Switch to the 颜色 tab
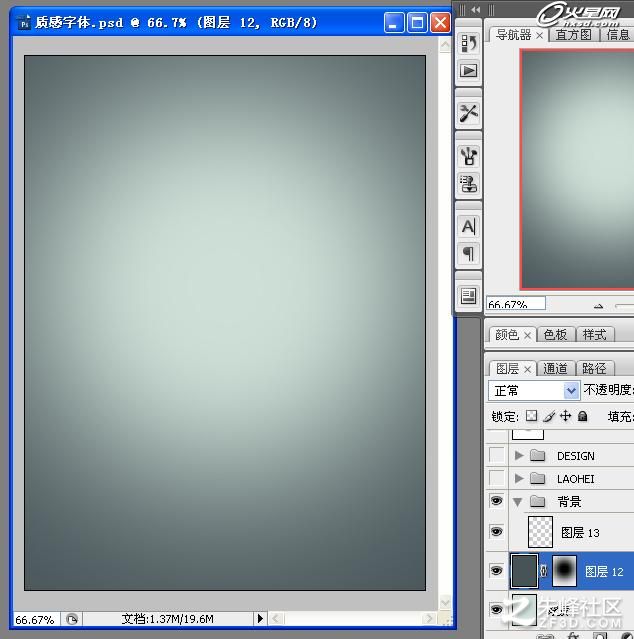 coord(506,335)
